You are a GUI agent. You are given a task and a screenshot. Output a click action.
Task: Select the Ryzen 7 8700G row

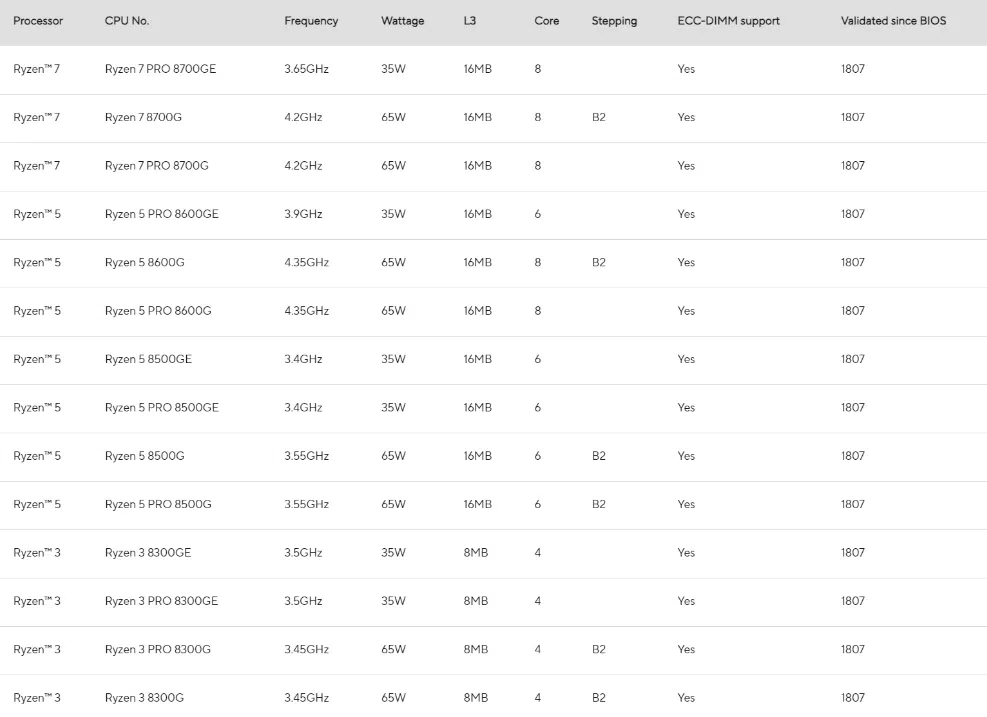[494, 118]
